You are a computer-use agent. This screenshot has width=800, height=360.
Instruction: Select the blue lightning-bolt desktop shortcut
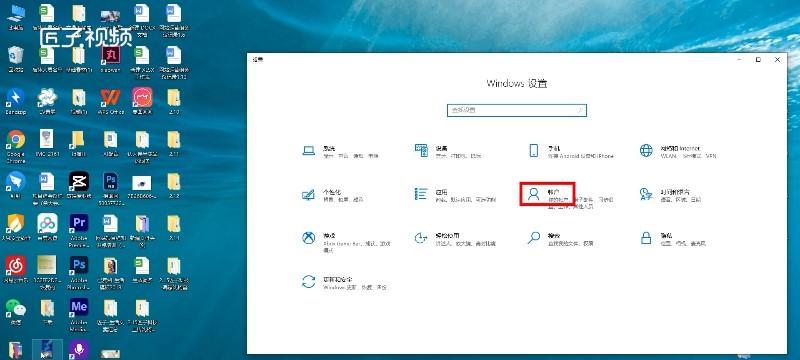tap(16, 101)
